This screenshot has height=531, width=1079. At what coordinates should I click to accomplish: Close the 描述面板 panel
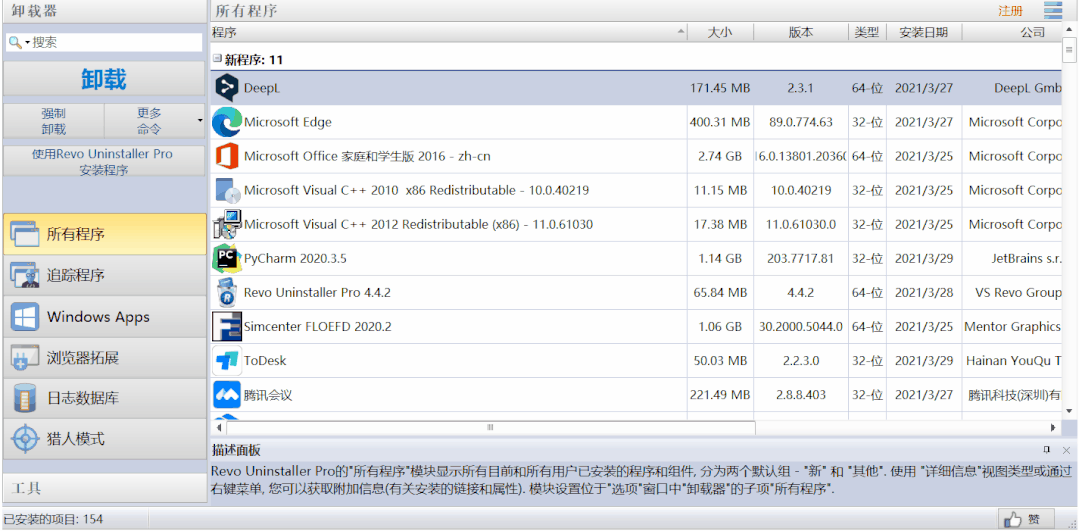click(1066, 450)
